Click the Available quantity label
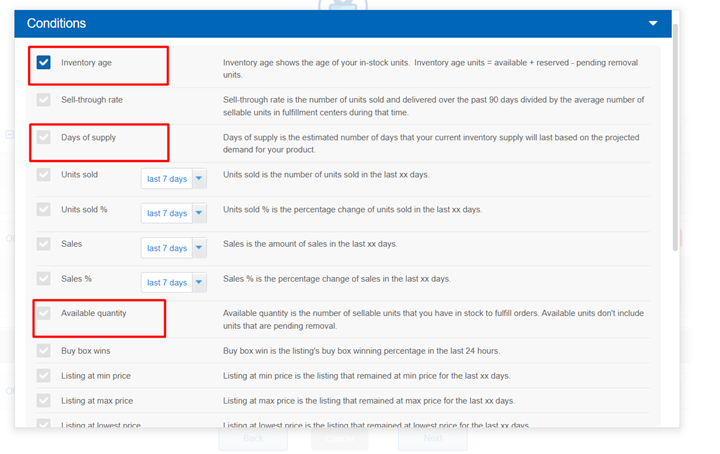Image resolution: width=720 pixels, height=454 pixels. click(x=94, y=313)
